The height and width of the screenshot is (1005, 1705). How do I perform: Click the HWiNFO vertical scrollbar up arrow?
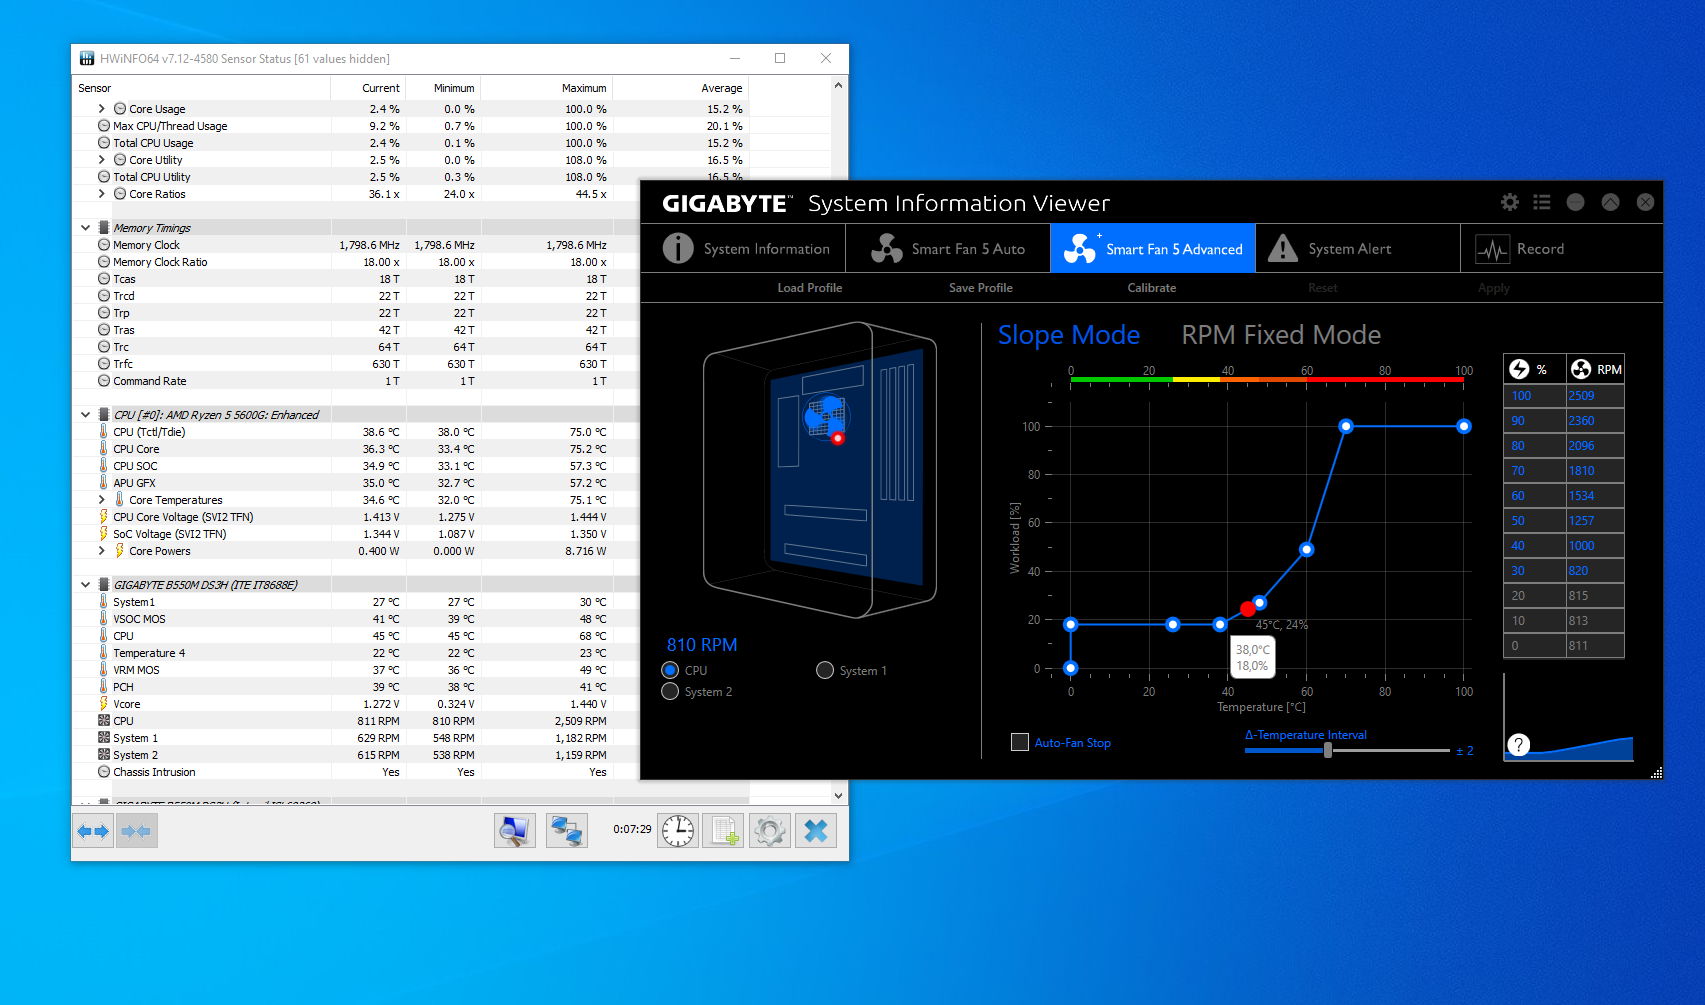(838, 86)
